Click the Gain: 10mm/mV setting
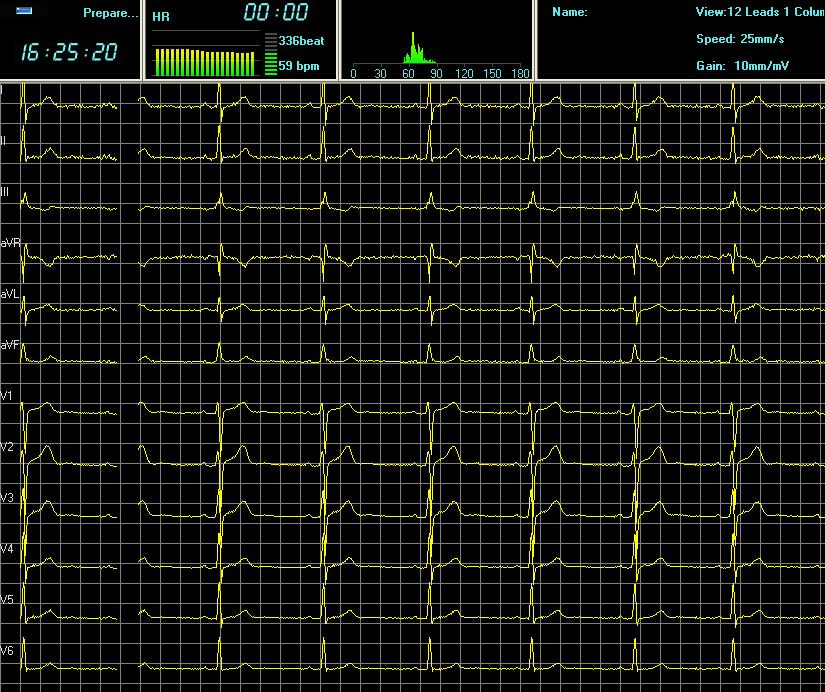Screen dimensions: 825x692 point(742,66)
